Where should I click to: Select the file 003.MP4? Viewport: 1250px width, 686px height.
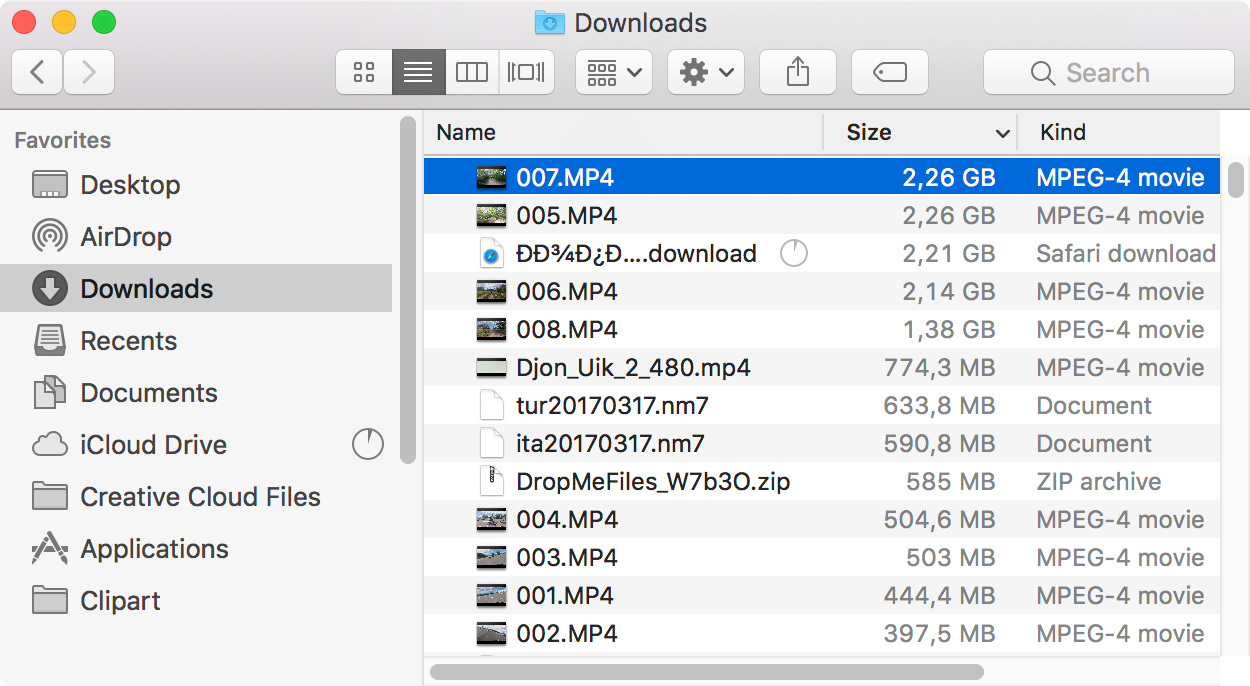click(822, 558)
